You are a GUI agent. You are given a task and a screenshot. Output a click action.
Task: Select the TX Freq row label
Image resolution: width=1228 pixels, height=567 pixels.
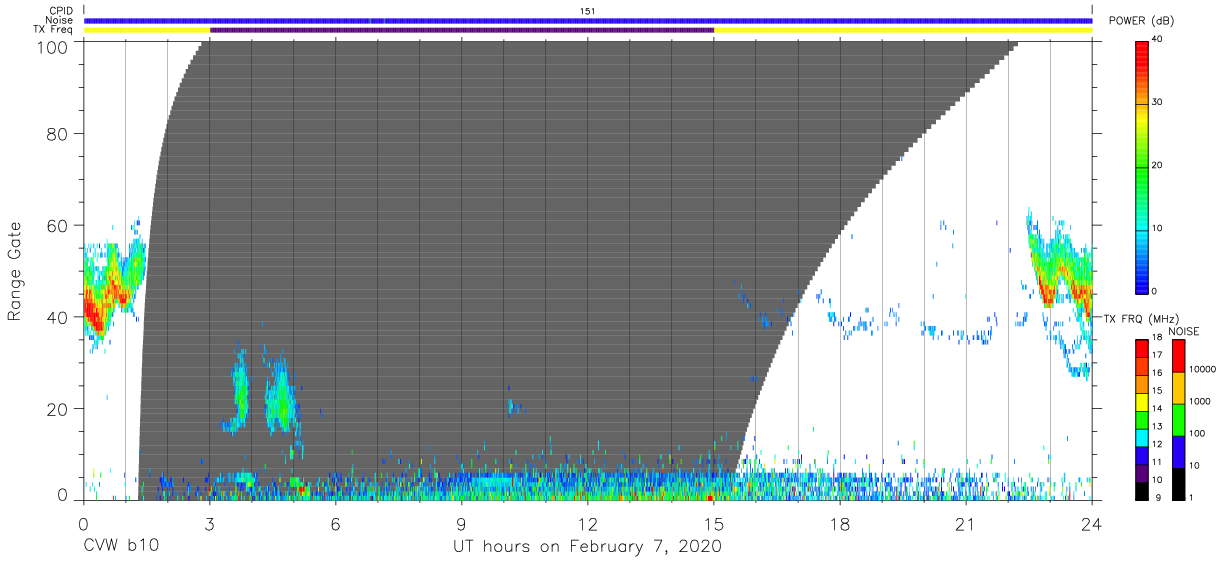pos(54,30)
